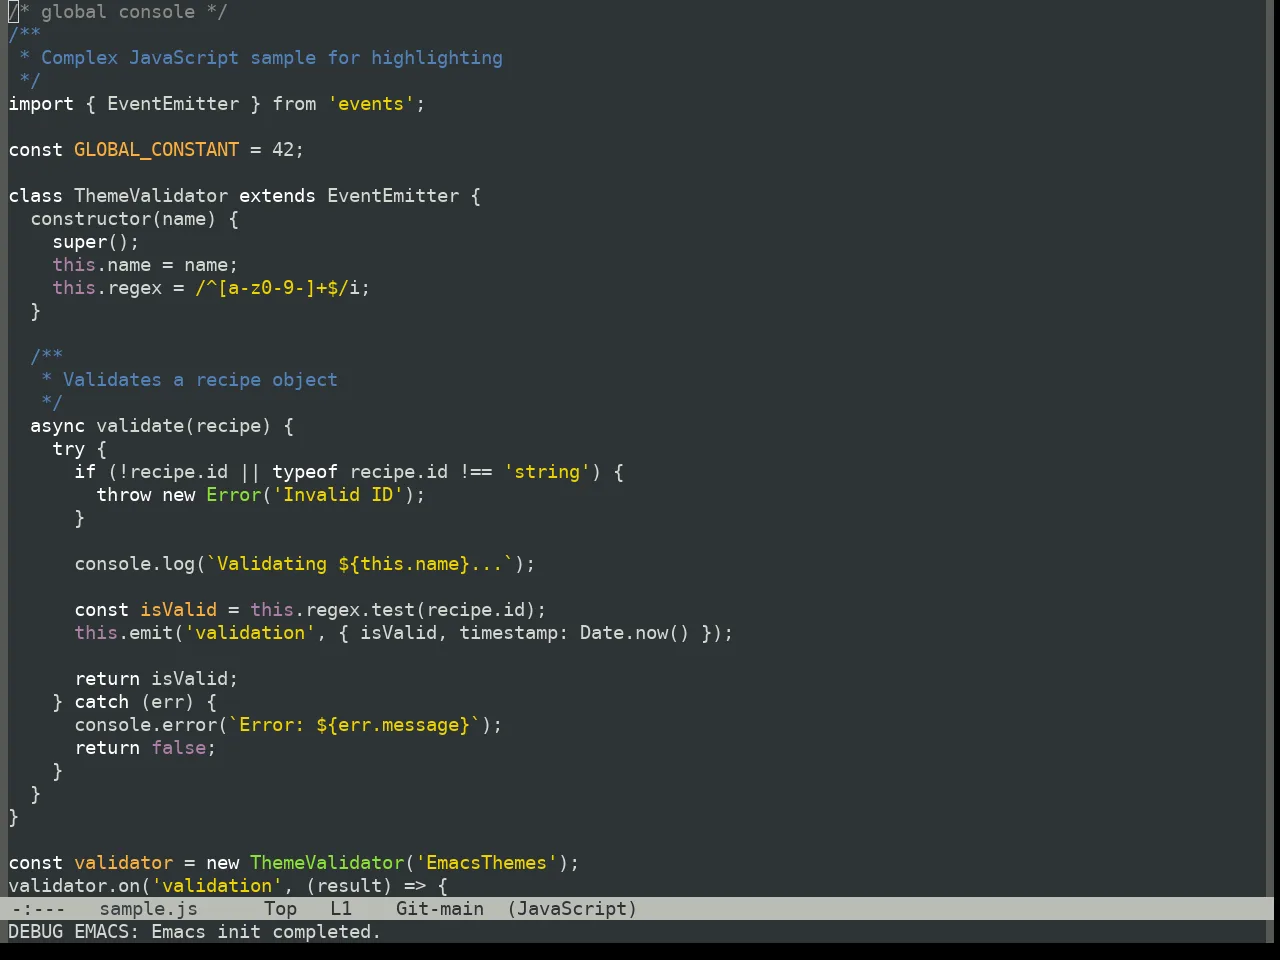This screenshot has height=960, width=1280.
Task: Click the 'validation' string in this.emit call
Action: (x=250, y=633)
